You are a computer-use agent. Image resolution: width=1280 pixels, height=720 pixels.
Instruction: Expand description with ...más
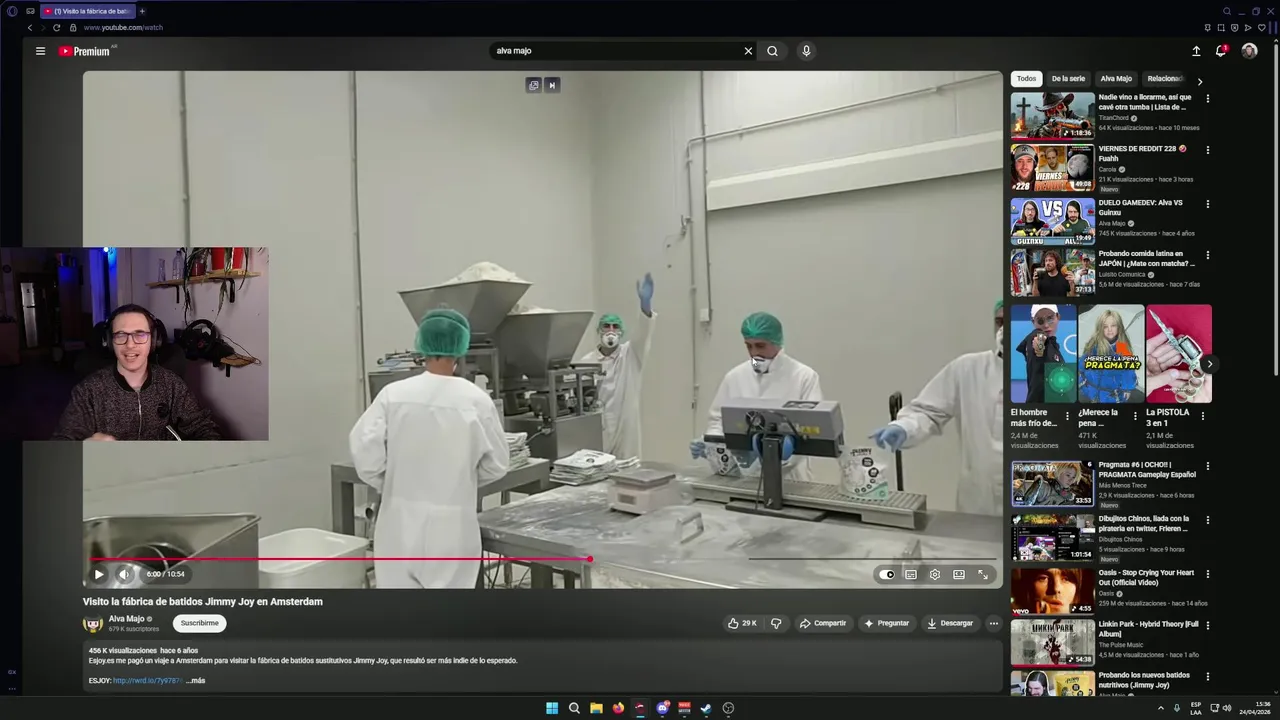coord(196,681)
